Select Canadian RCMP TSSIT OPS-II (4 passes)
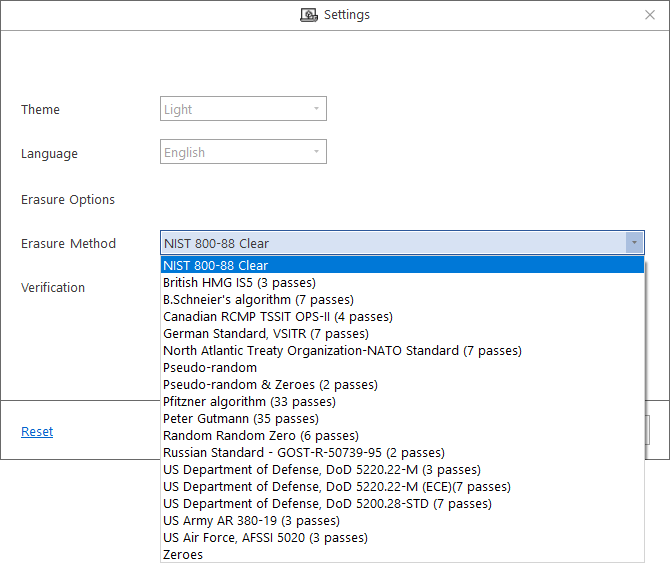Screen dimensions: 670x563 pyautogui.click(x=403, y=317)
